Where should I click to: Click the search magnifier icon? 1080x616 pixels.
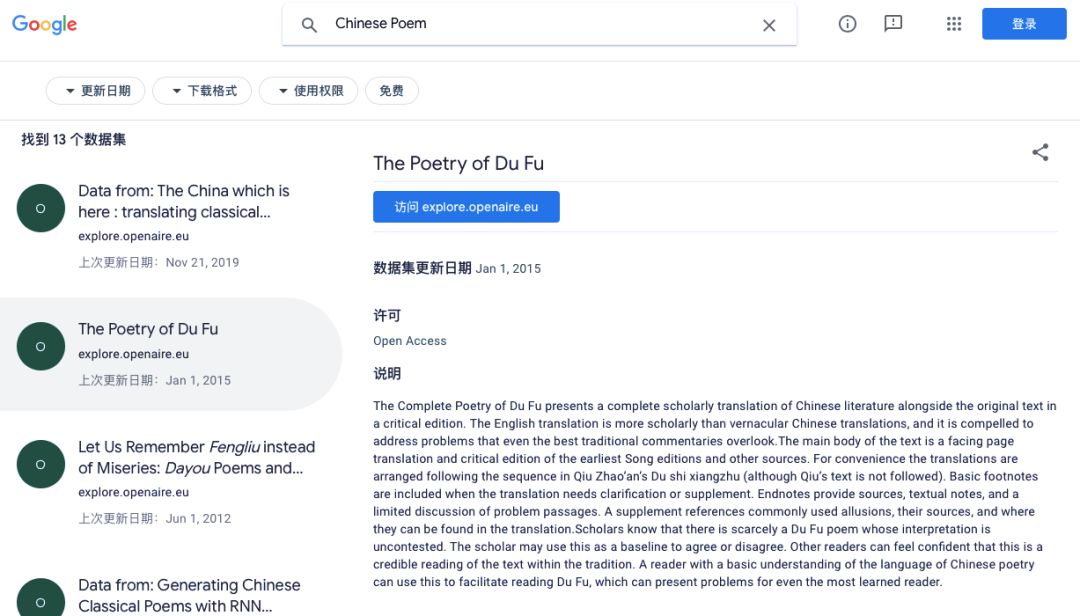(x=309, y=25)
